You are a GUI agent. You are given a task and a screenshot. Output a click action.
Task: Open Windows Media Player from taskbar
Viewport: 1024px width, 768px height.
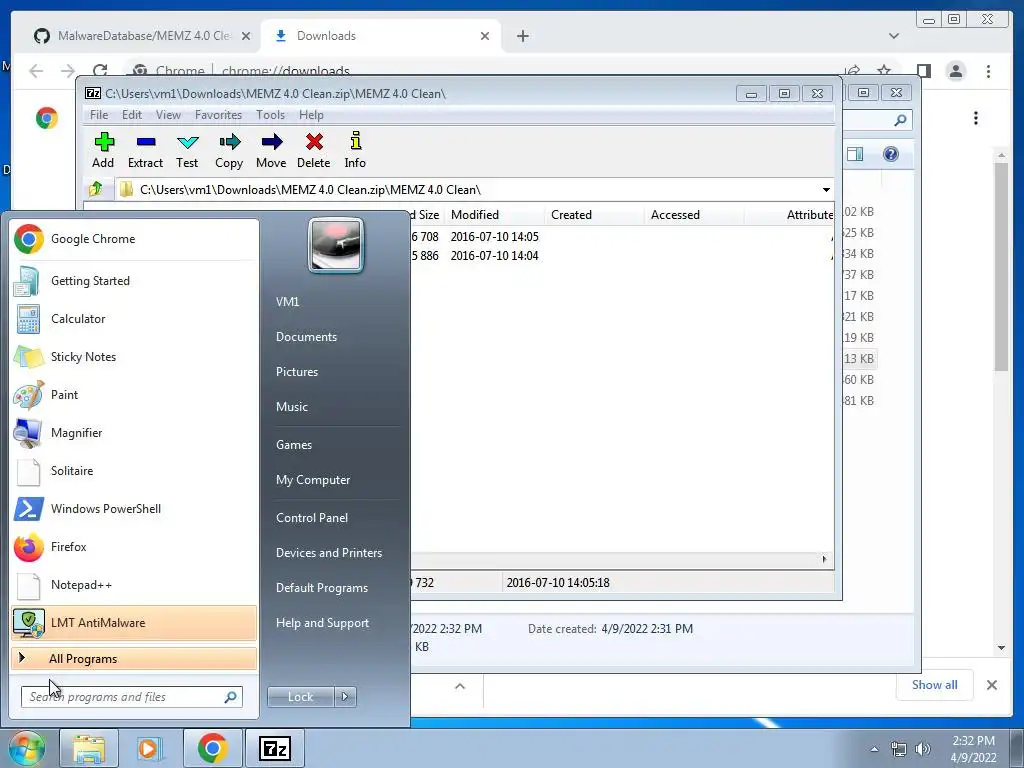click(x=150, y=748)
